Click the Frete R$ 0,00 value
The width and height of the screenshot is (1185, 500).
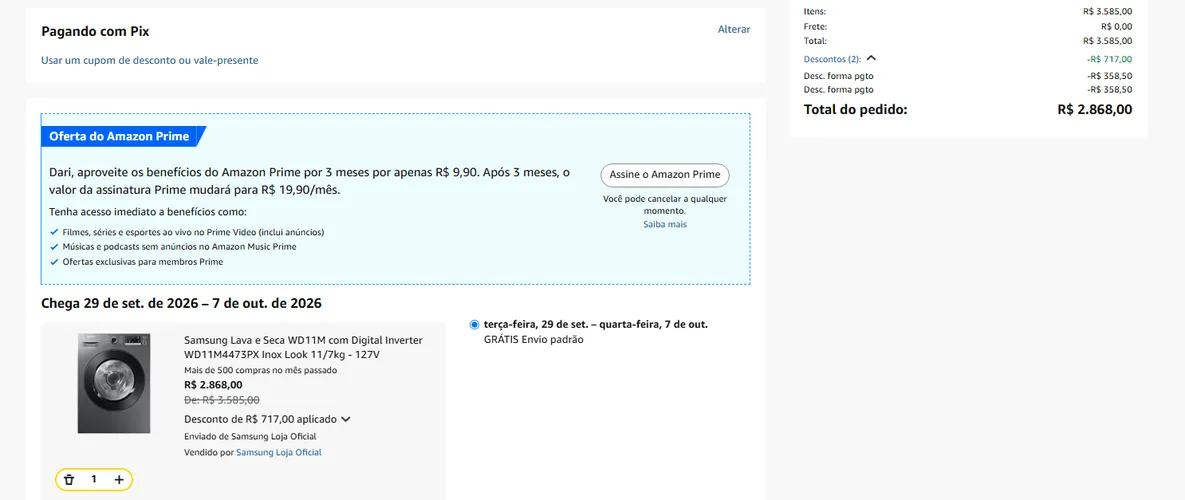point(1117,26)
